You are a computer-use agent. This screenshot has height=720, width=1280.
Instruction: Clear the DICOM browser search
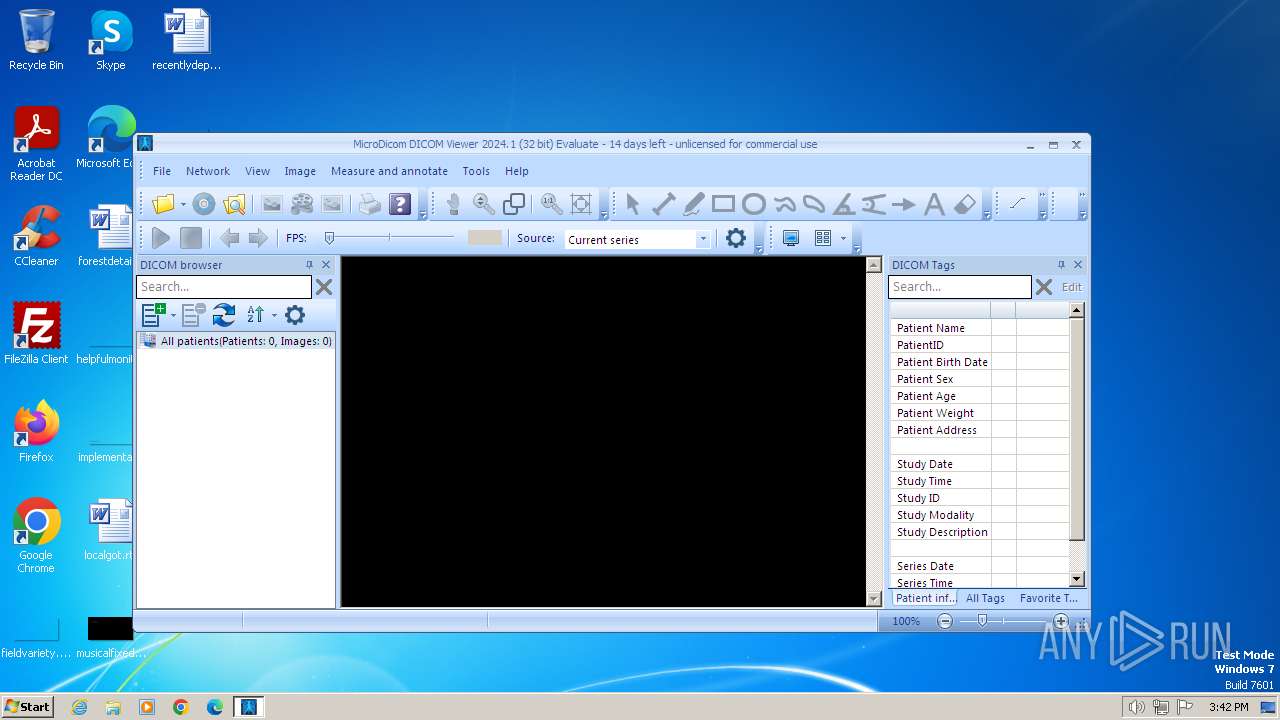coord(324,287)
